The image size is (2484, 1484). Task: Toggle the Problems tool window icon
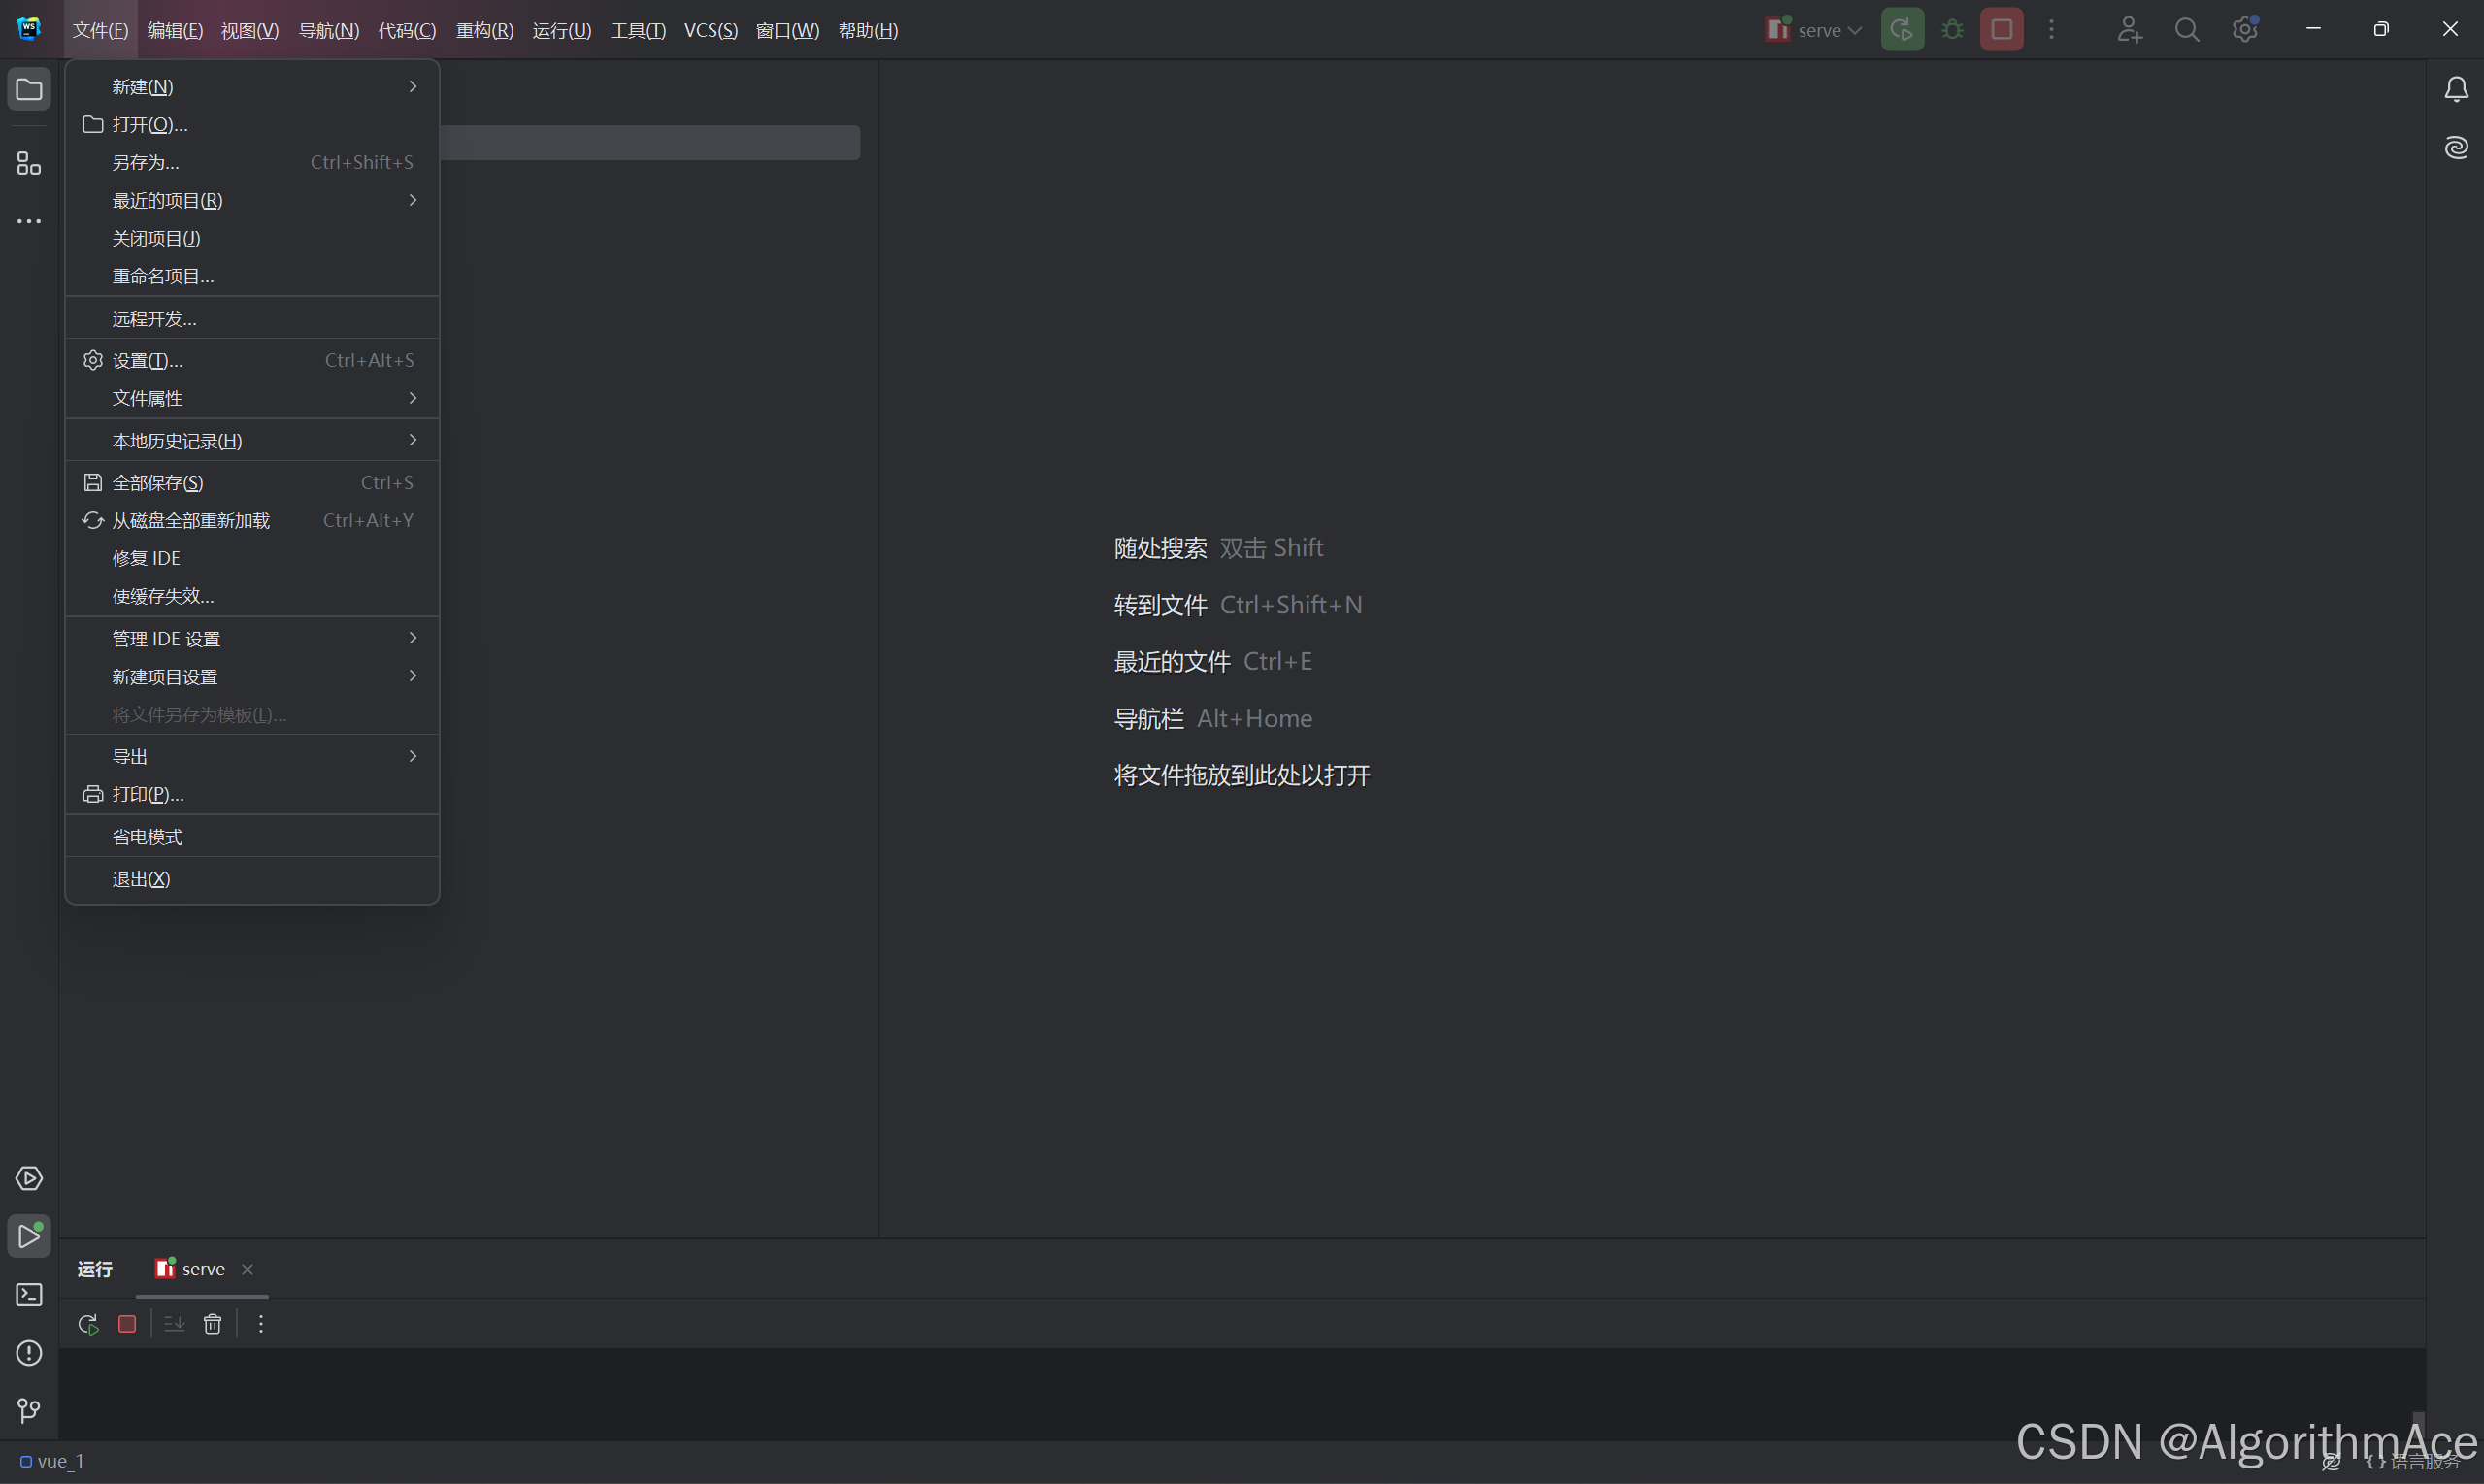29,1353
